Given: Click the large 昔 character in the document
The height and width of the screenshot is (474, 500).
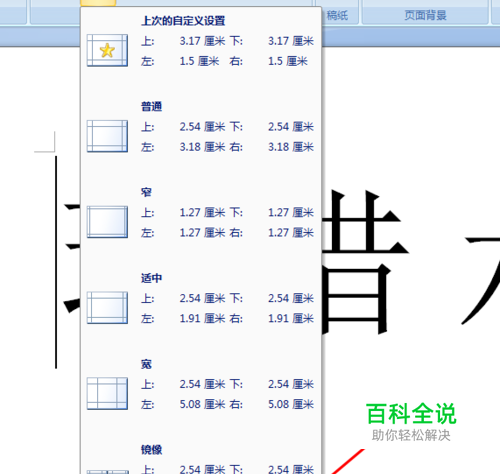Looking at the screenshot, I should (x=365, y=262).
